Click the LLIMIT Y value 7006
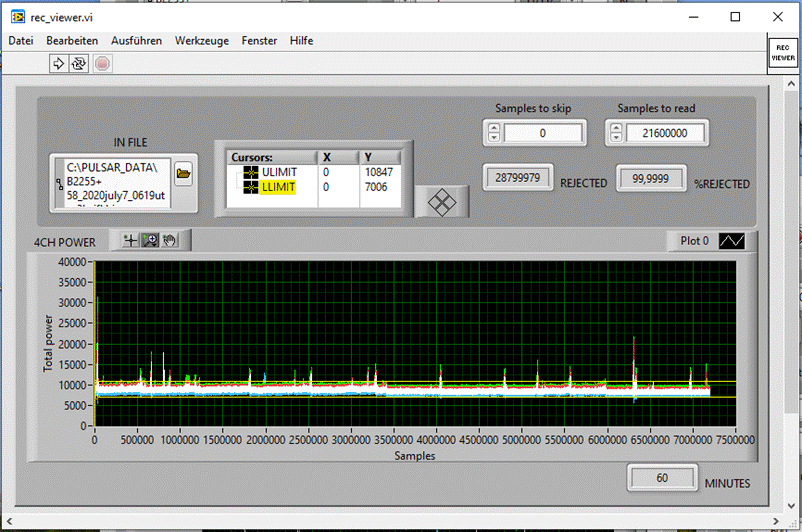This screenshot has height=532, width=802. (x=376, y=187)
